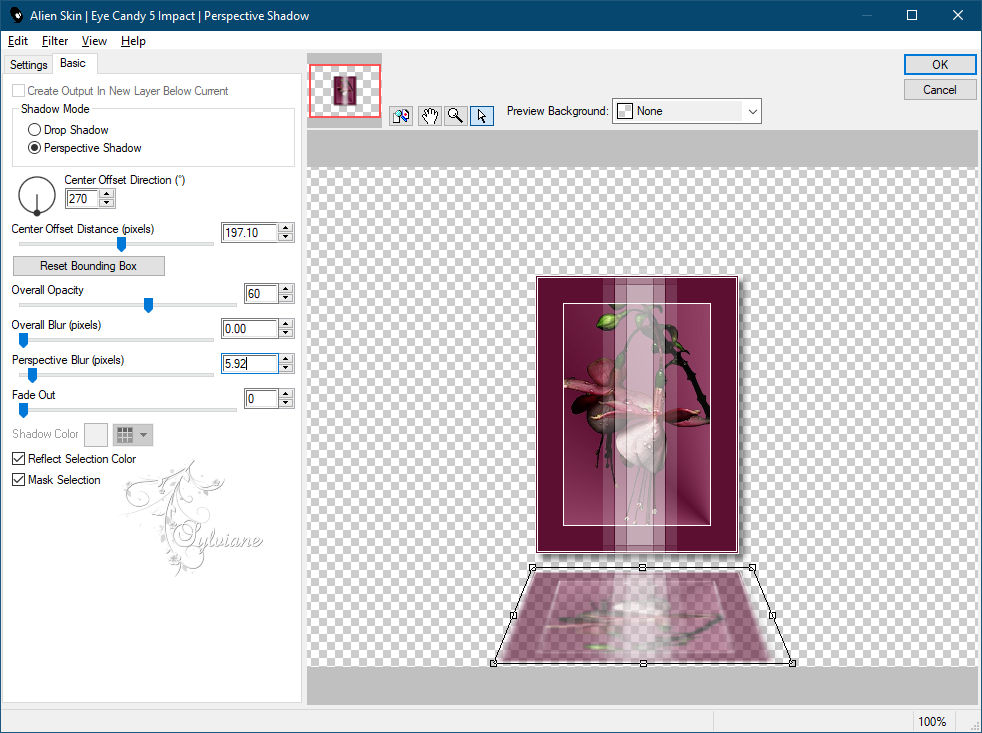
Task: Click the preview background swatch icon
Action: click(x=624, y=111)
